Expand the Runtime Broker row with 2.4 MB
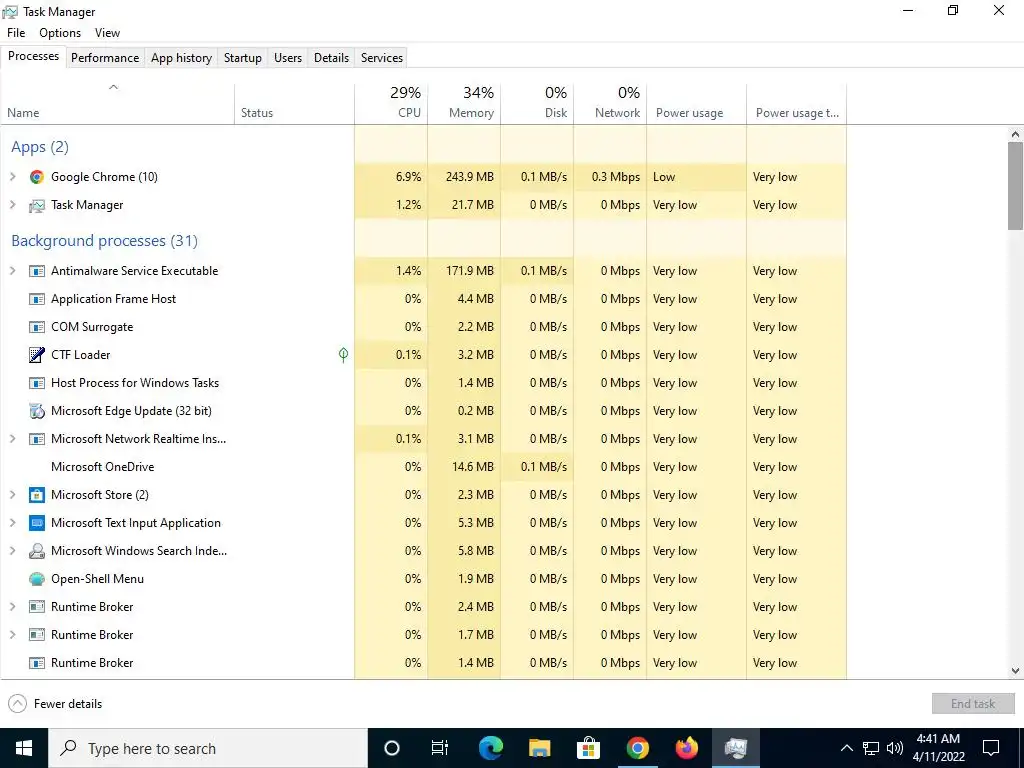The width and height of the screenshot is (1024, 768). tap(12, 607)
